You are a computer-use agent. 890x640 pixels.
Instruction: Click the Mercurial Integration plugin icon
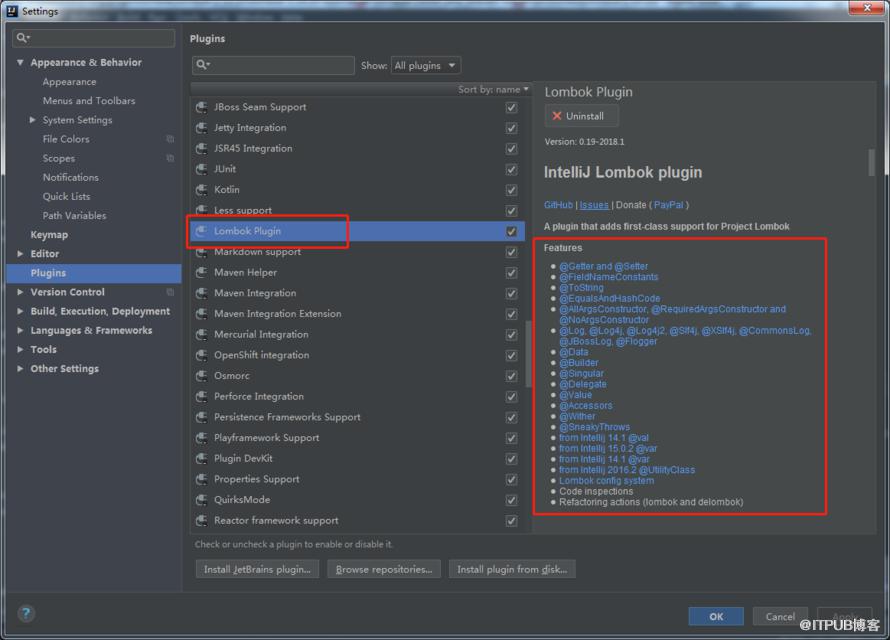point(201,334)
